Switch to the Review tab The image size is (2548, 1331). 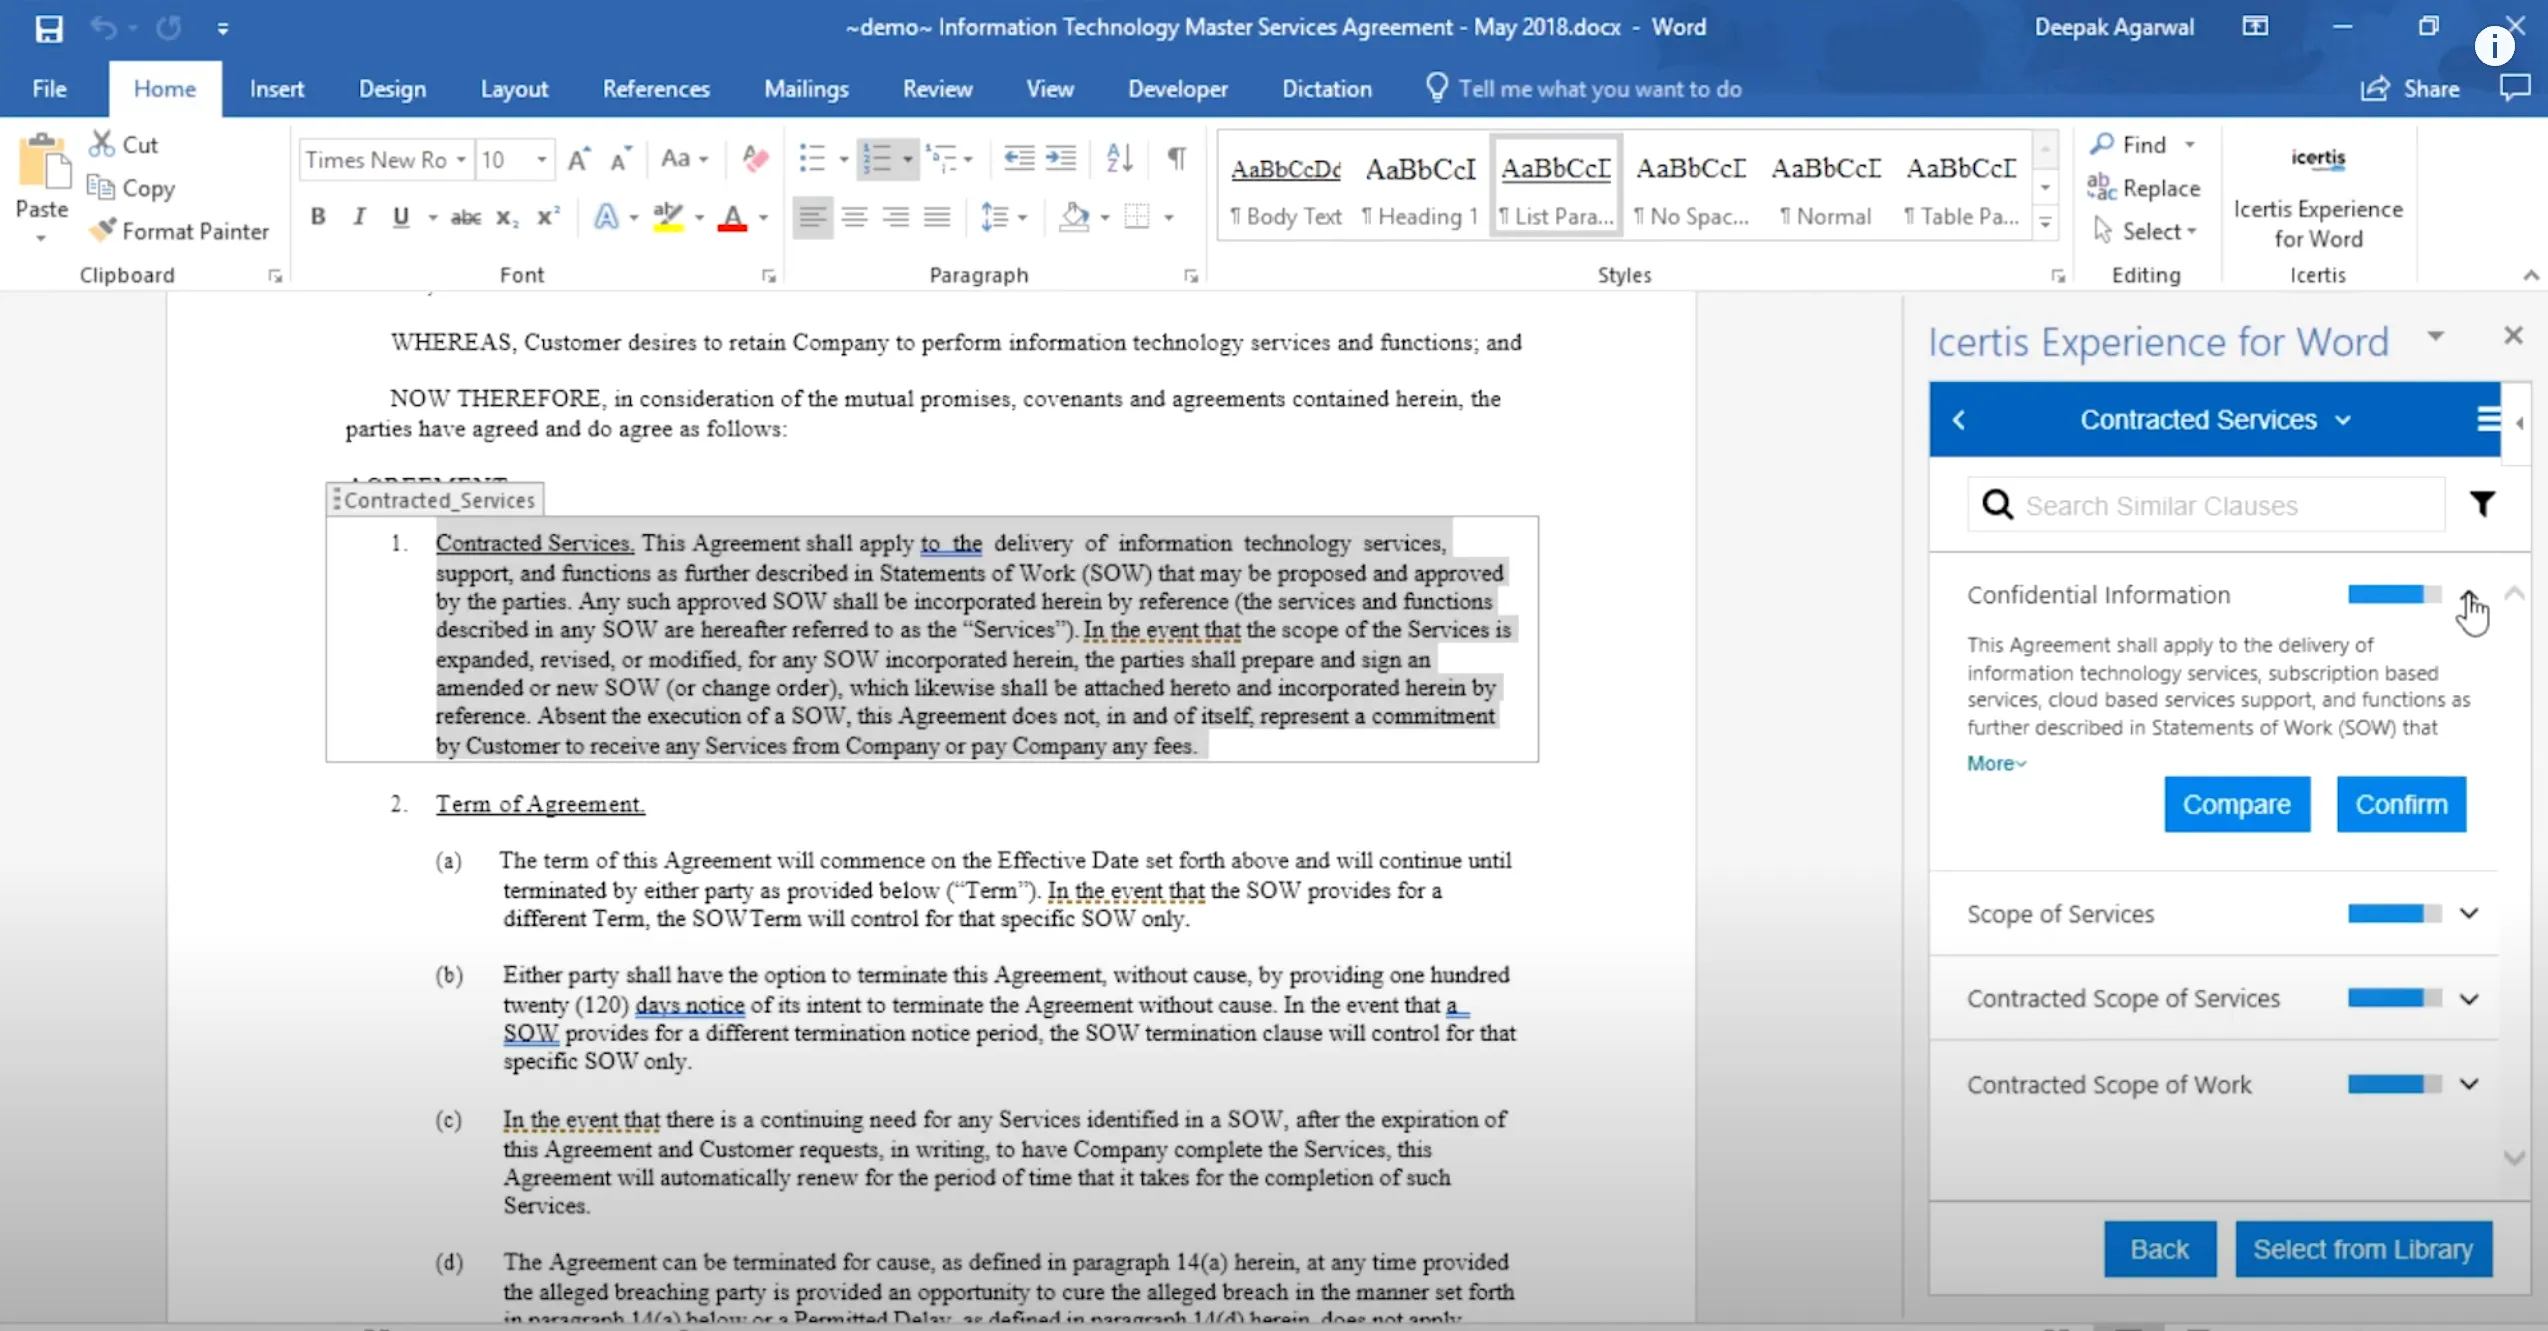tap(937, 89)
